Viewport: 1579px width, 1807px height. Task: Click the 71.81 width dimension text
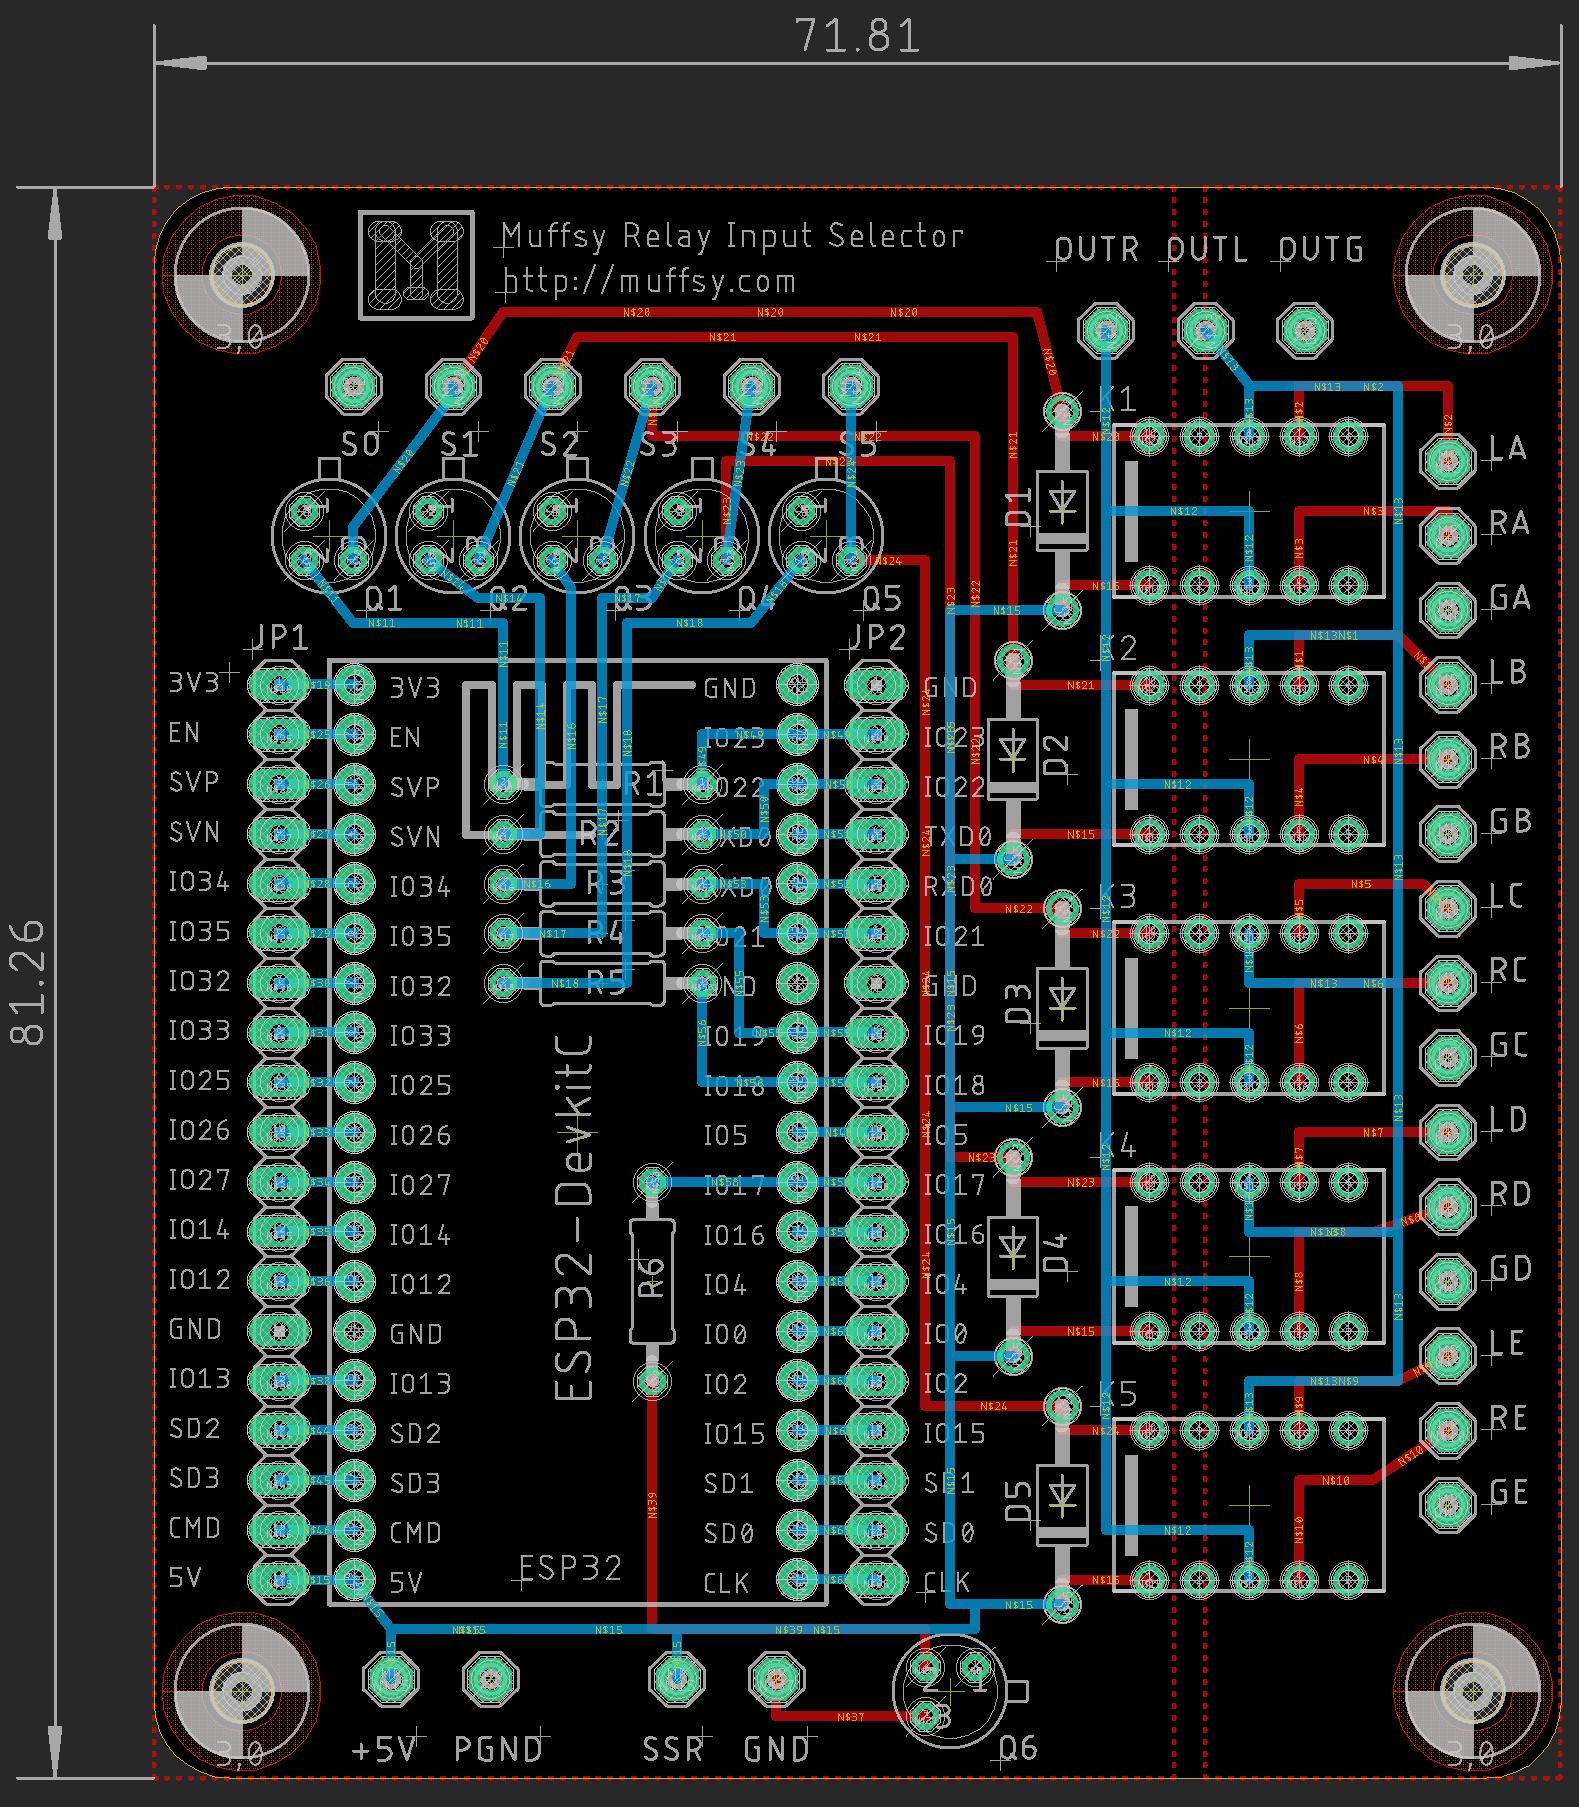tap(857, 37)
